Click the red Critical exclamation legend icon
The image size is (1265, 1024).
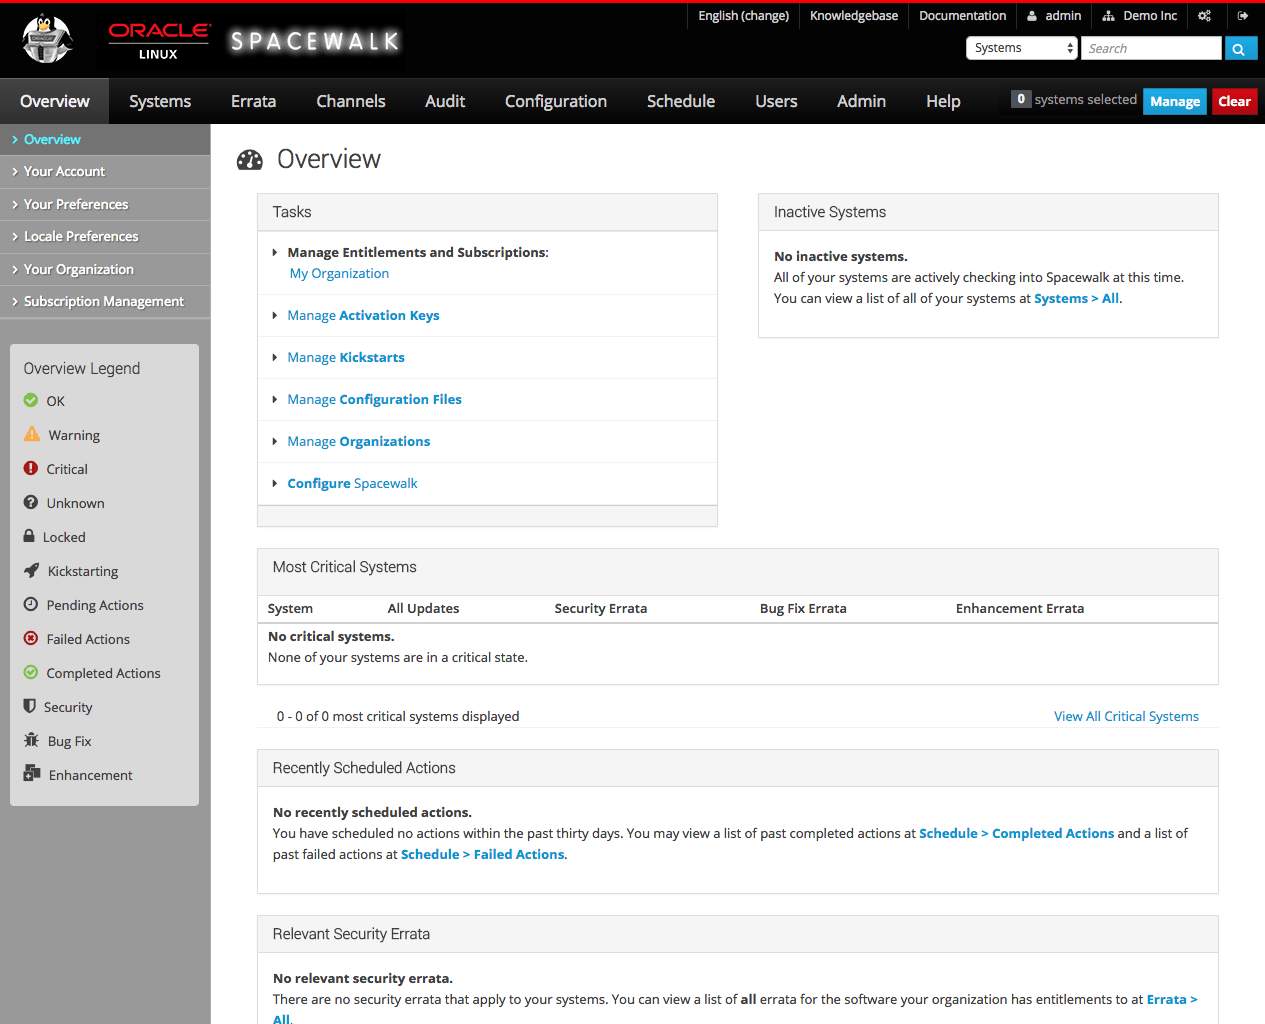[x=31, y=468]
